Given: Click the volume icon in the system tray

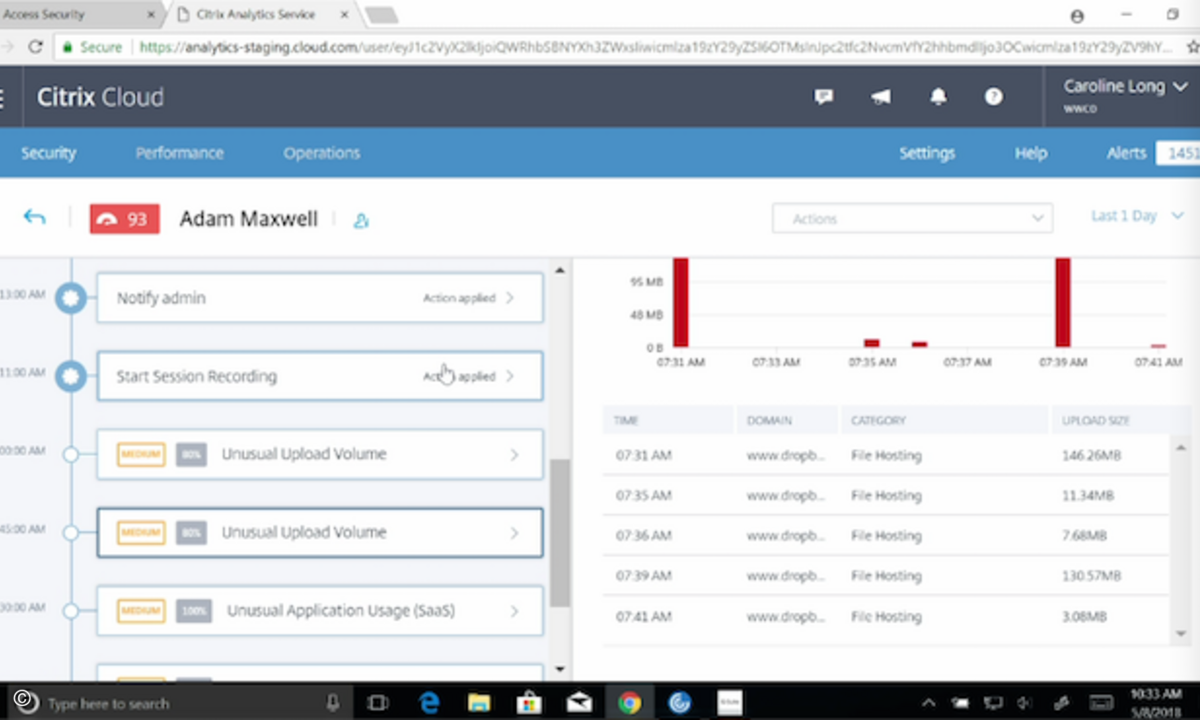Looking at the screenshot, I should [1025, 703].
